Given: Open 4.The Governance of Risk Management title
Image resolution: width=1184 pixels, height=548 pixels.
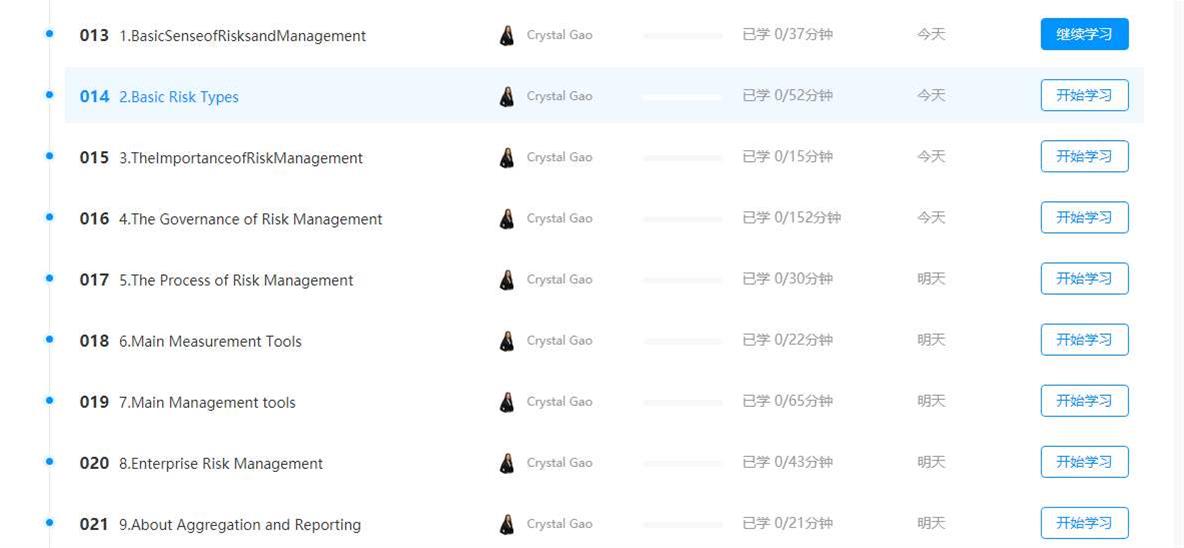Looking at the screenshot, I should point(251,219).
